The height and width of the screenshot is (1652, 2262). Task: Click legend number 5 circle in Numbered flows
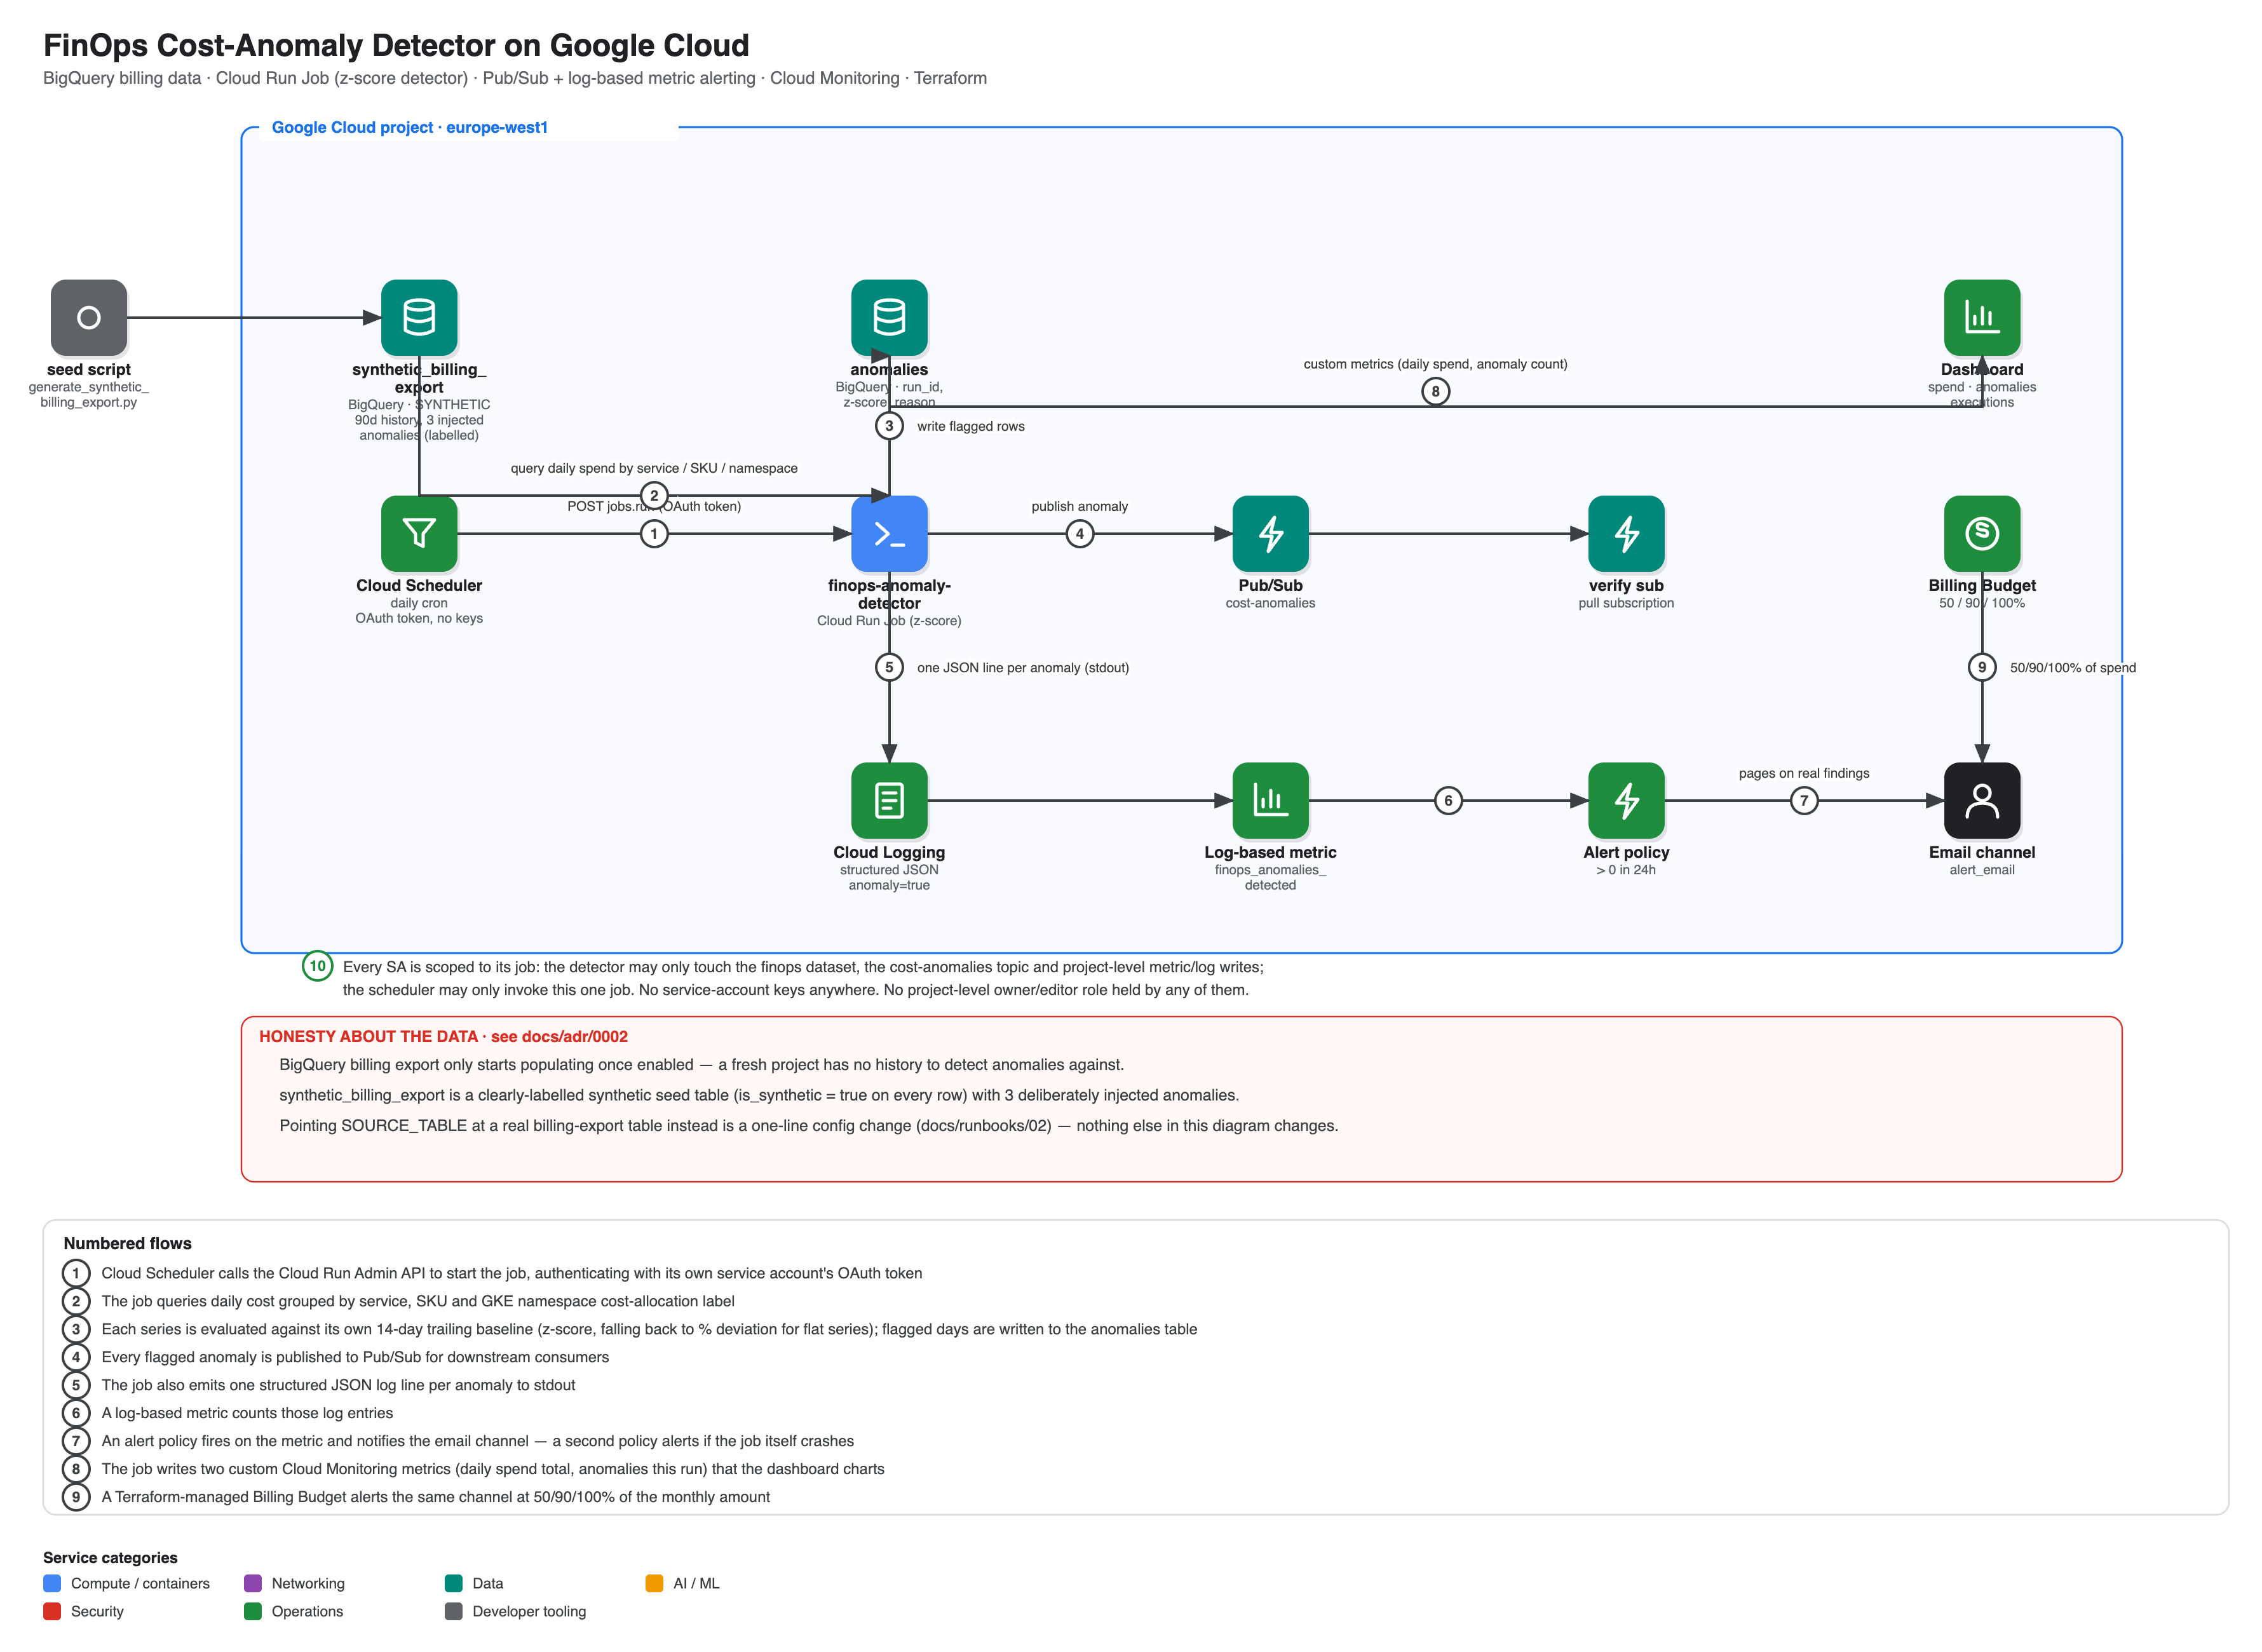[76, 1386]
